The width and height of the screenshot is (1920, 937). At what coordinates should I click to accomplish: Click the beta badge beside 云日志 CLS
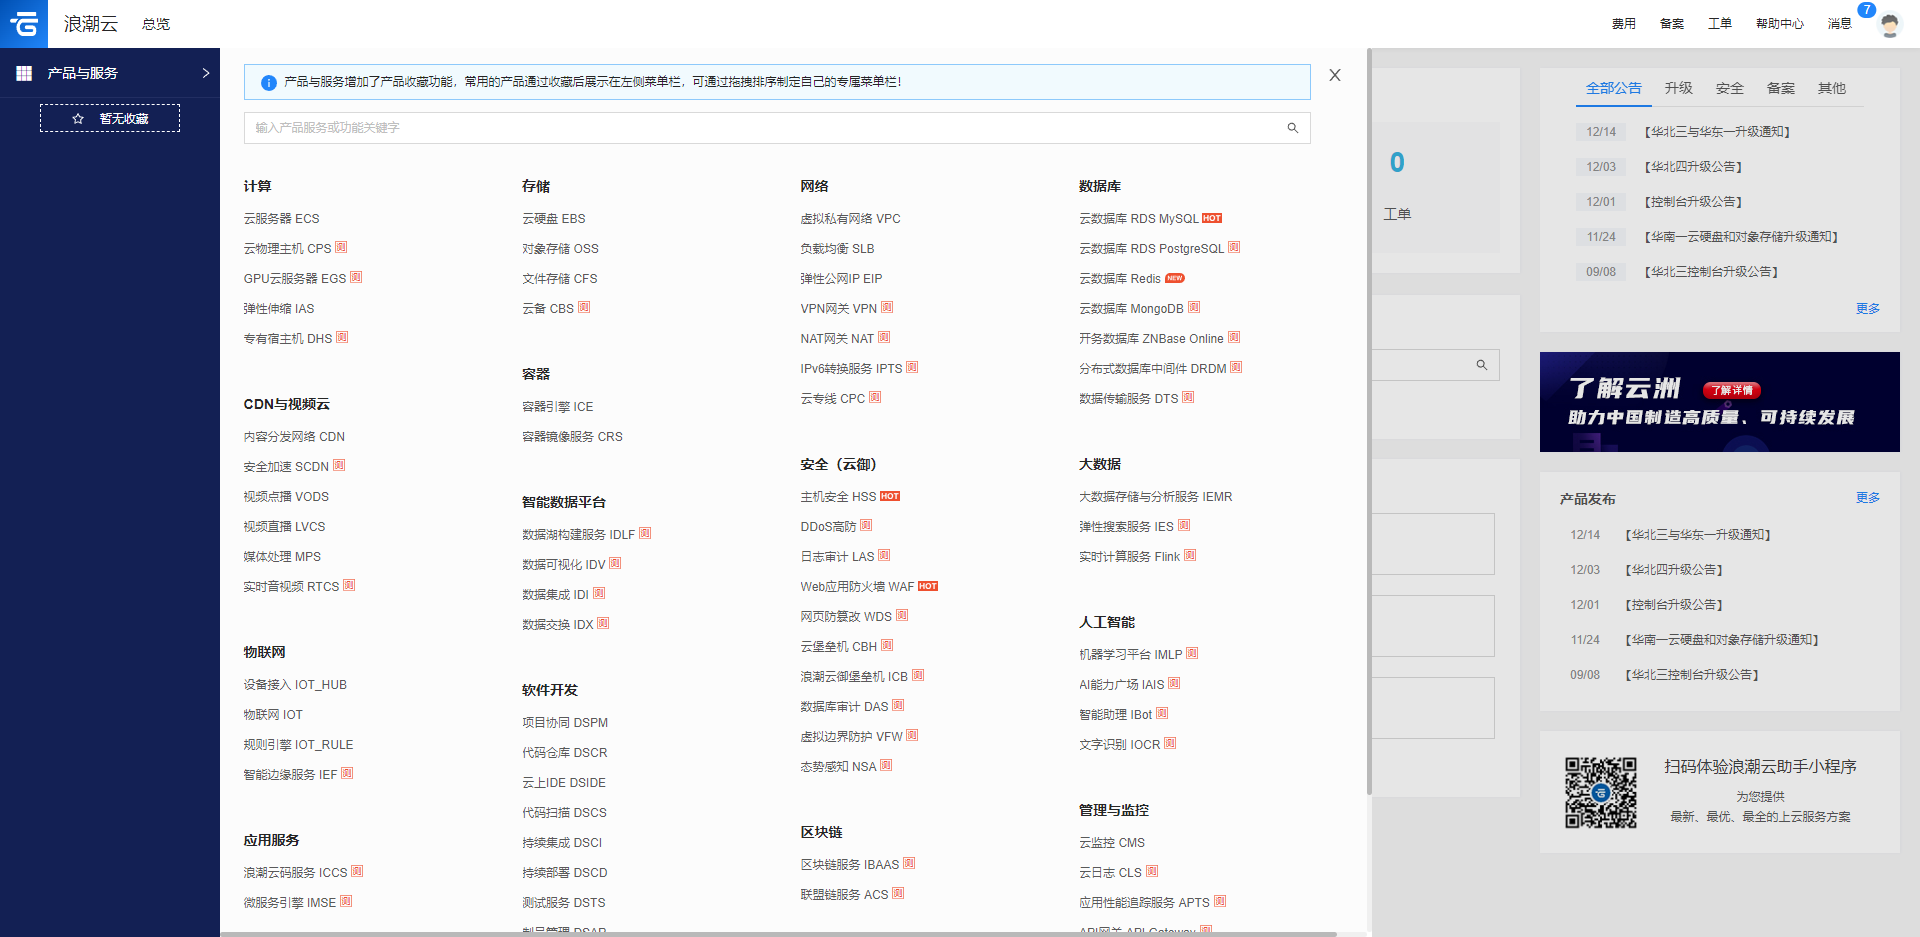tap(1152, 871)
